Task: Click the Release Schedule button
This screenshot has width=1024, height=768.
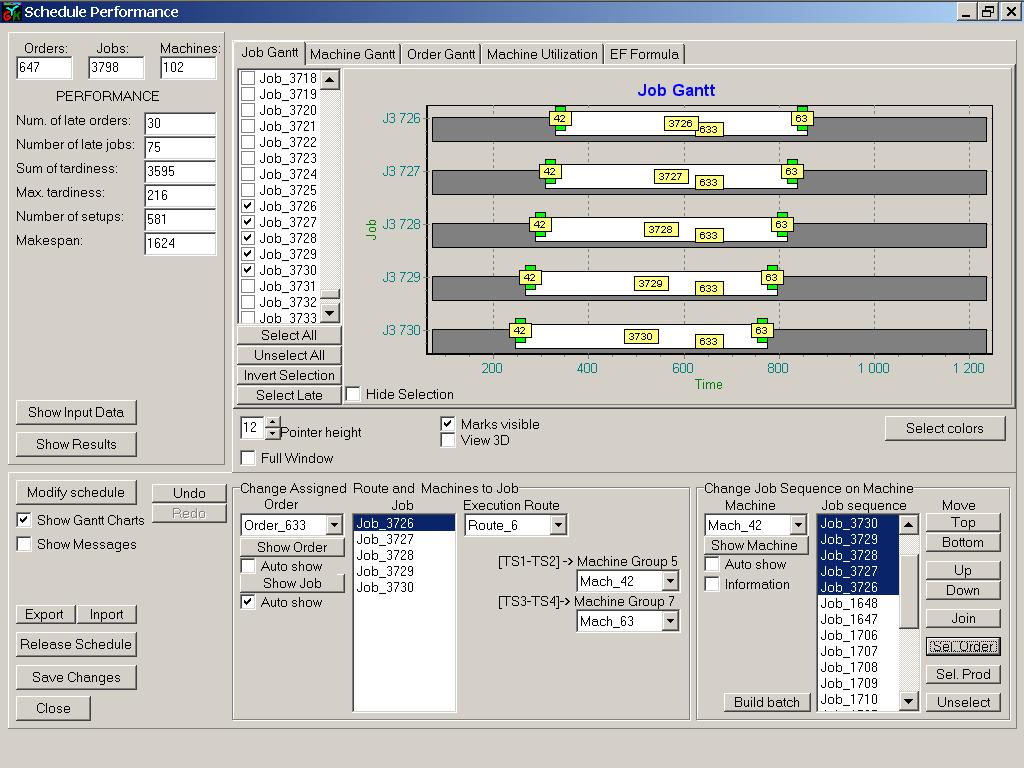Action: tap(76, 645)
